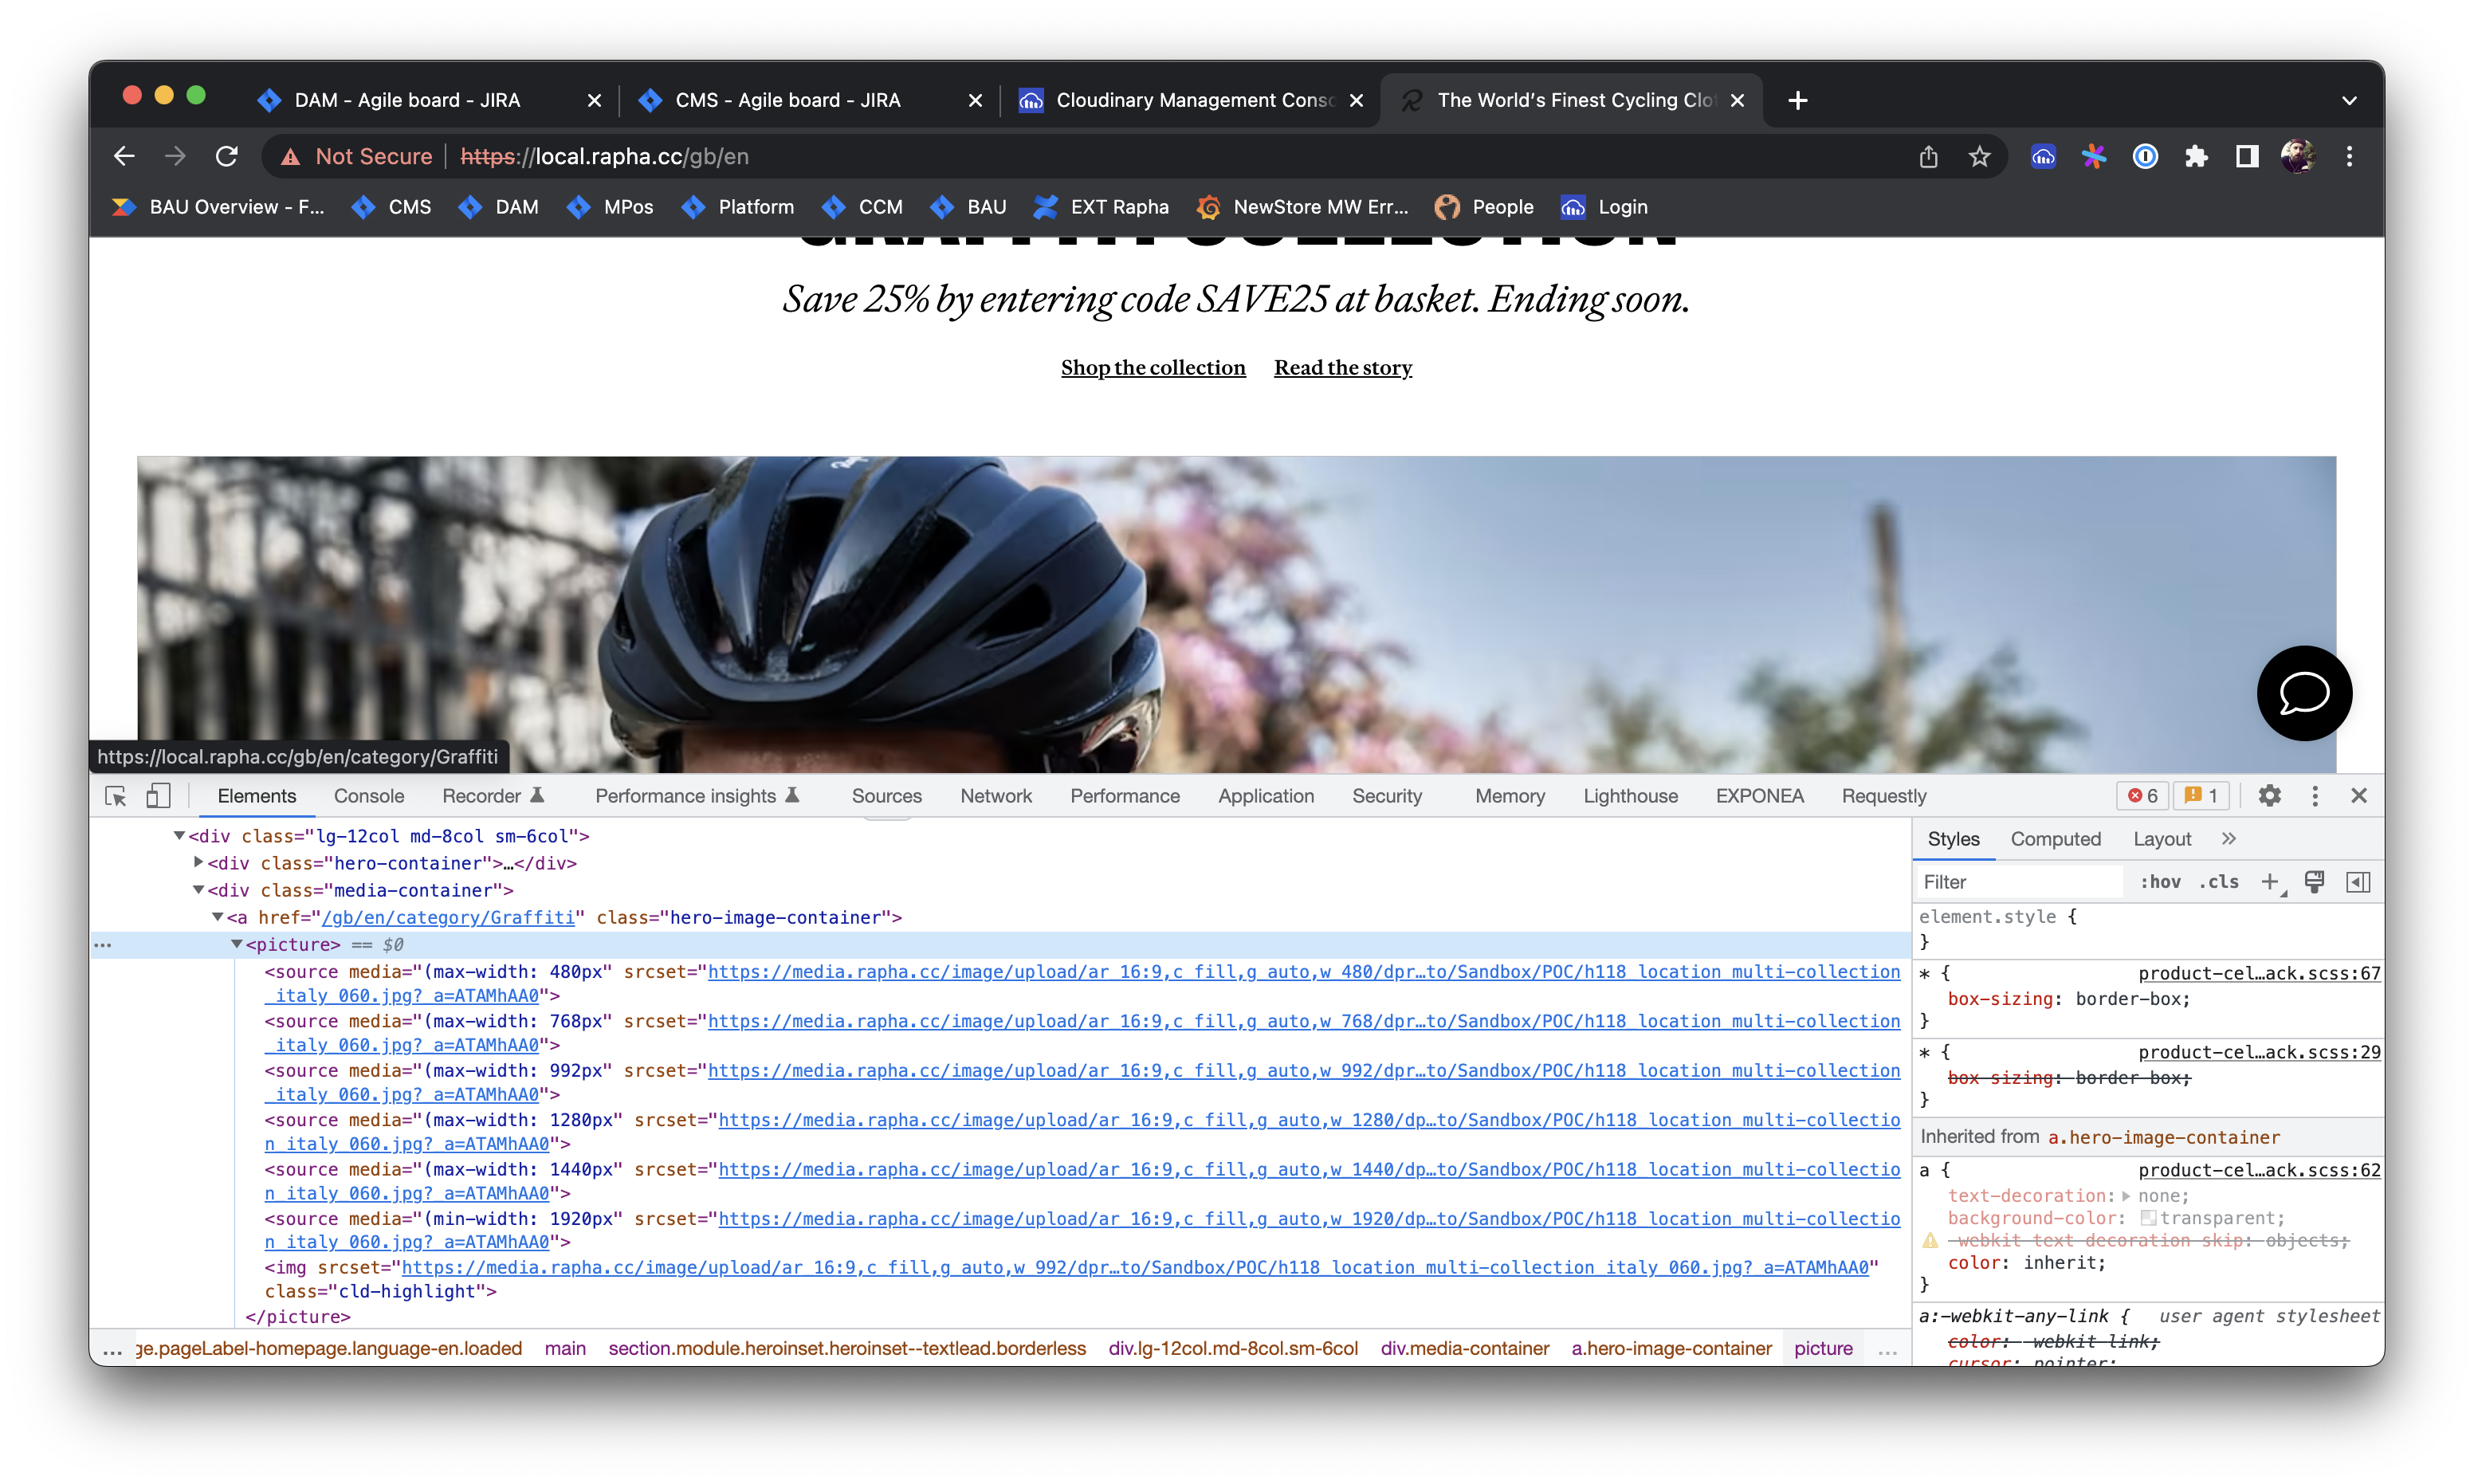
Task: Click the Shop the collection link
Action: [x=1153, y=368]
